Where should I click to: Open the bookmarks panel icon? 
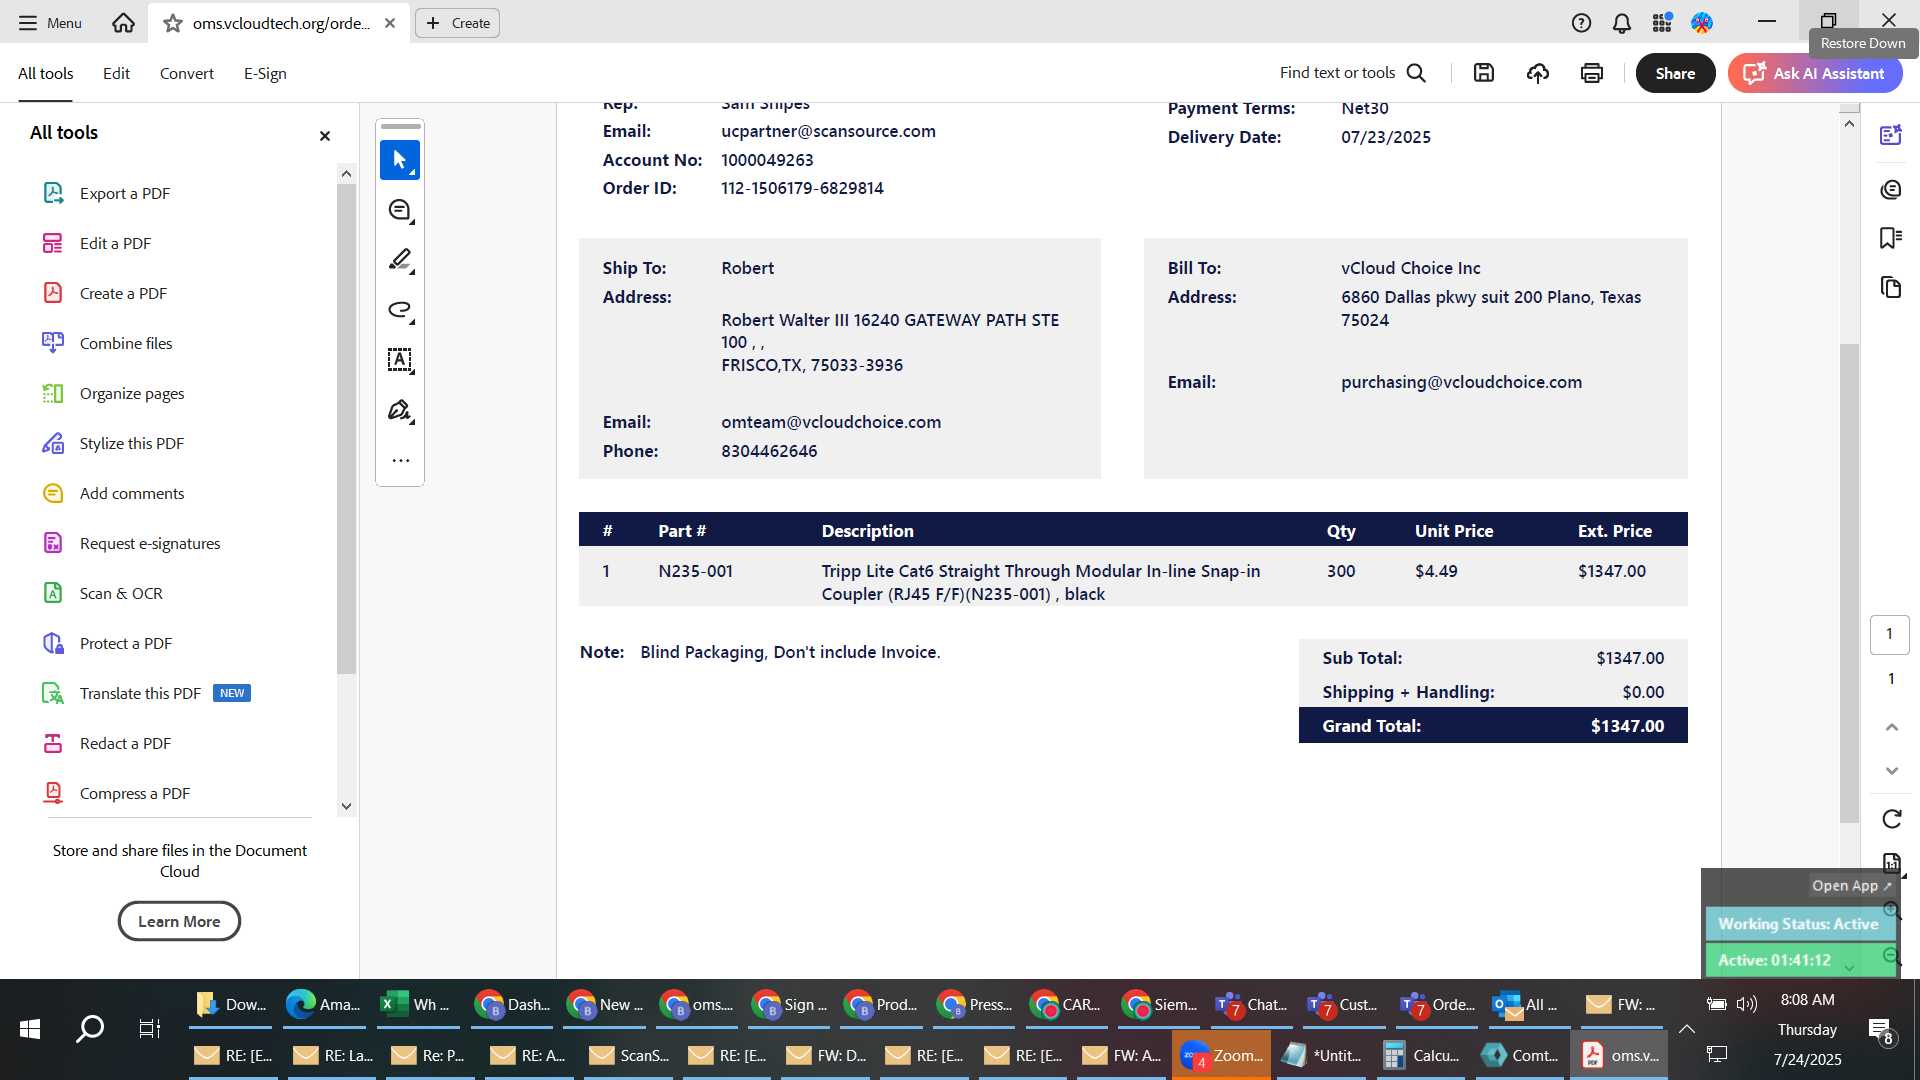point(1890,238)
